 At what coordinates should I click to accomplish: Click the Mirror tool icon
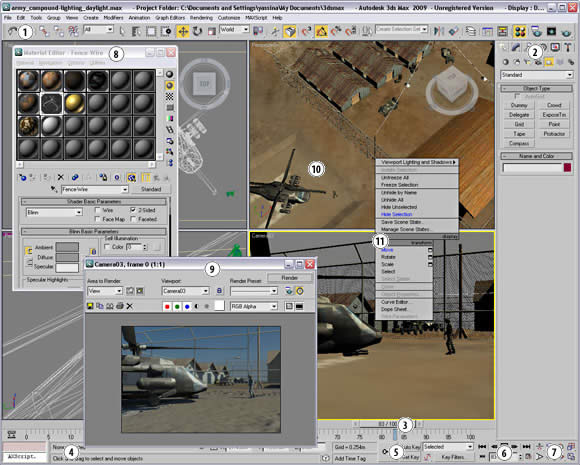439,31
